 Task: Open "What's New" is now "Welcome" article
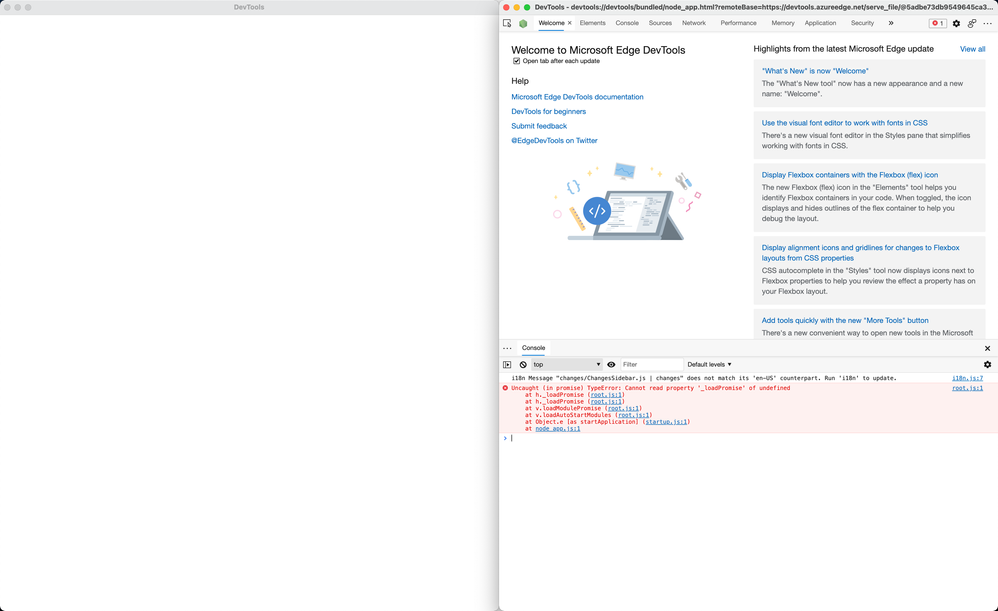tap(815, 71)
